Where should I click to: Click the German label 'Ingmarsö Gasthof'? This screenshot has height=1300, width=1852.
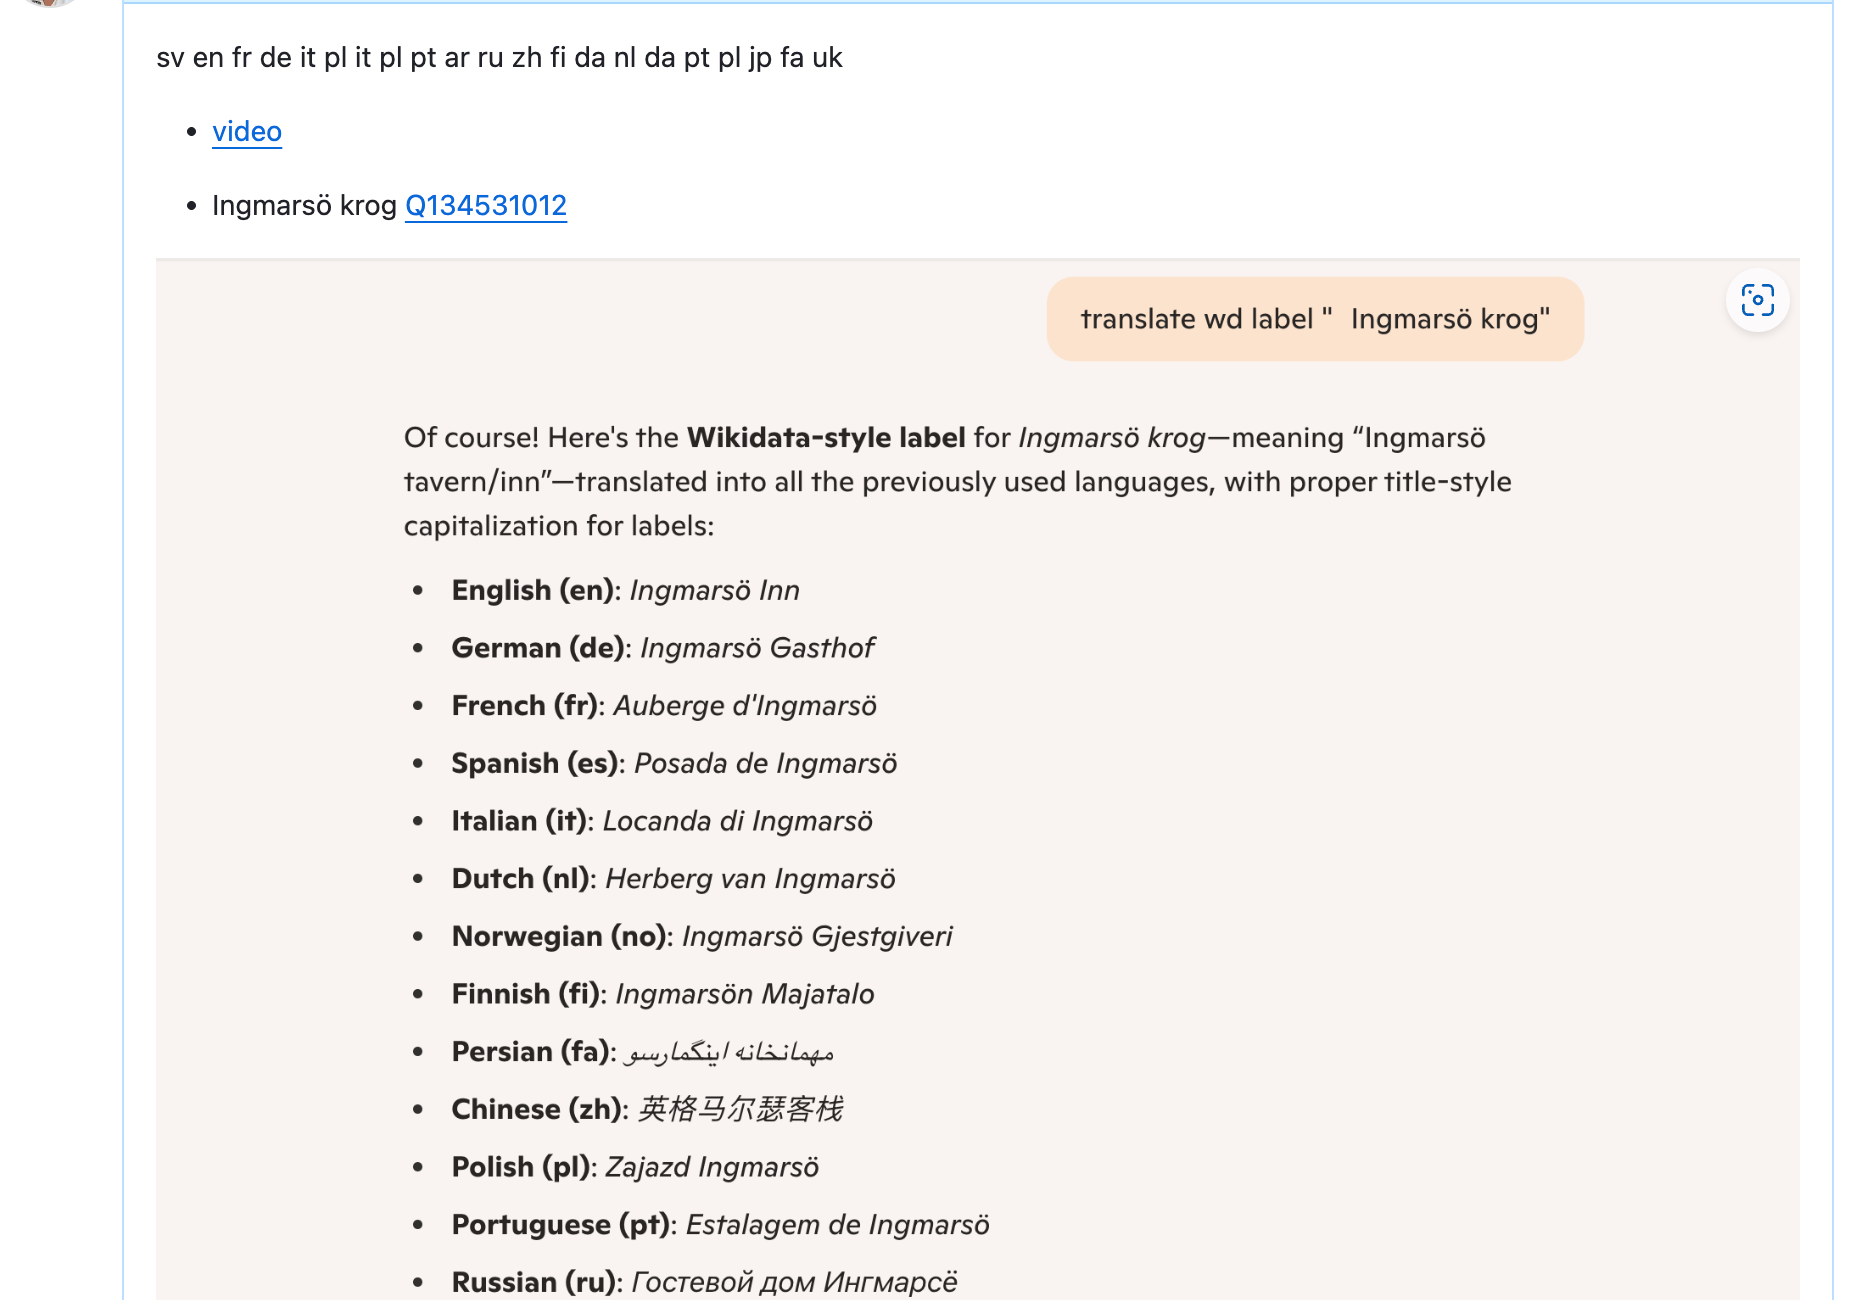pos(757,648)
